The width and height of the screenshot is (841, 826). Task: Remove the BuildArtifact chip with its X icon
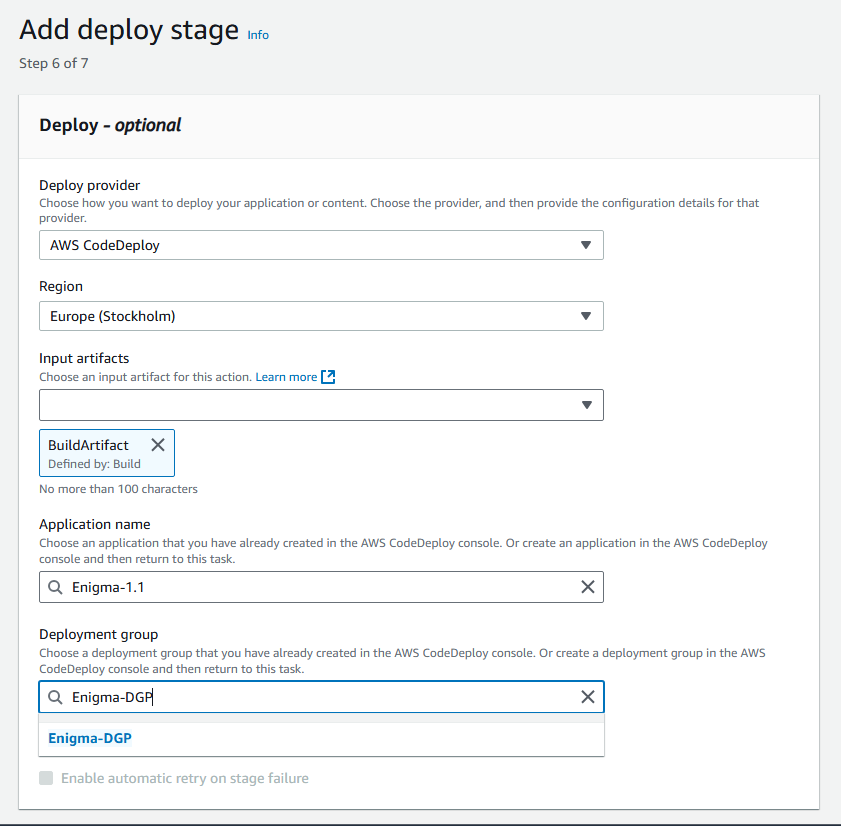point(158,445)
